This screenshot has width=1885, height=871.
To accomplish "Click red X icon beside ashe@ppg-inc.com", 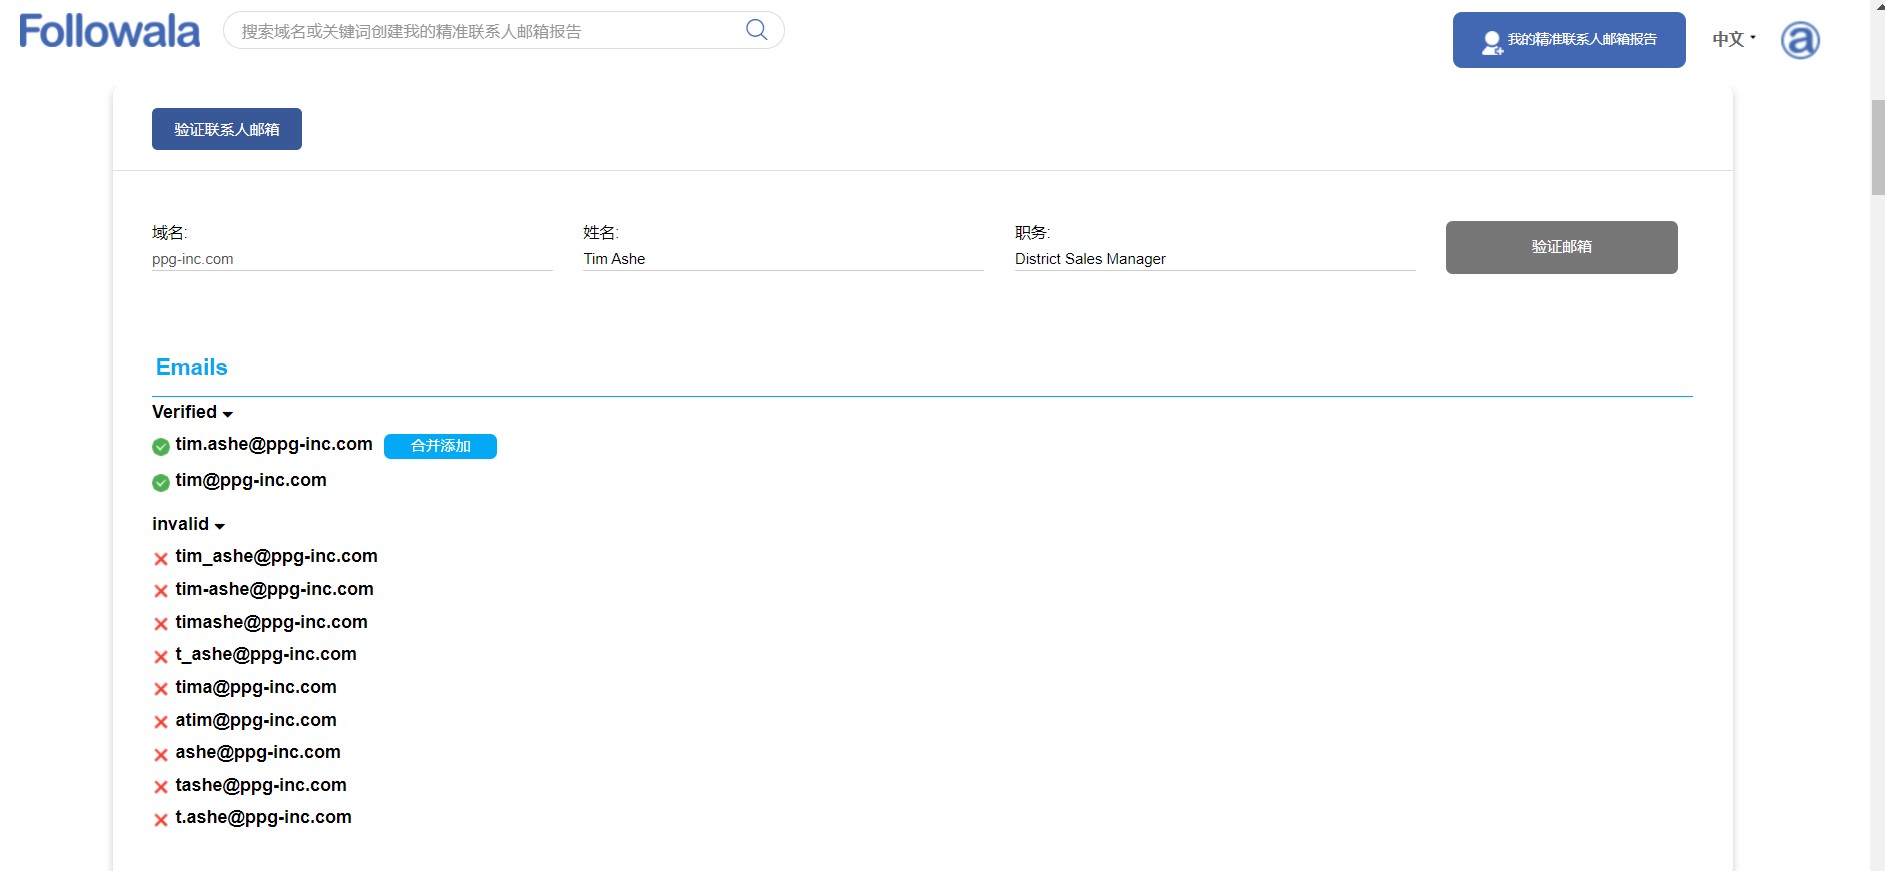I will pos(161,755).
